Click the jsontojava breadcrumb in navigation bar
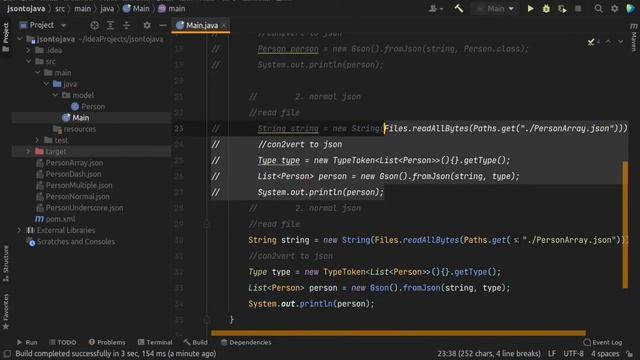Image resolution: width=640 pixels, height=360 pixels. [26, 9]
